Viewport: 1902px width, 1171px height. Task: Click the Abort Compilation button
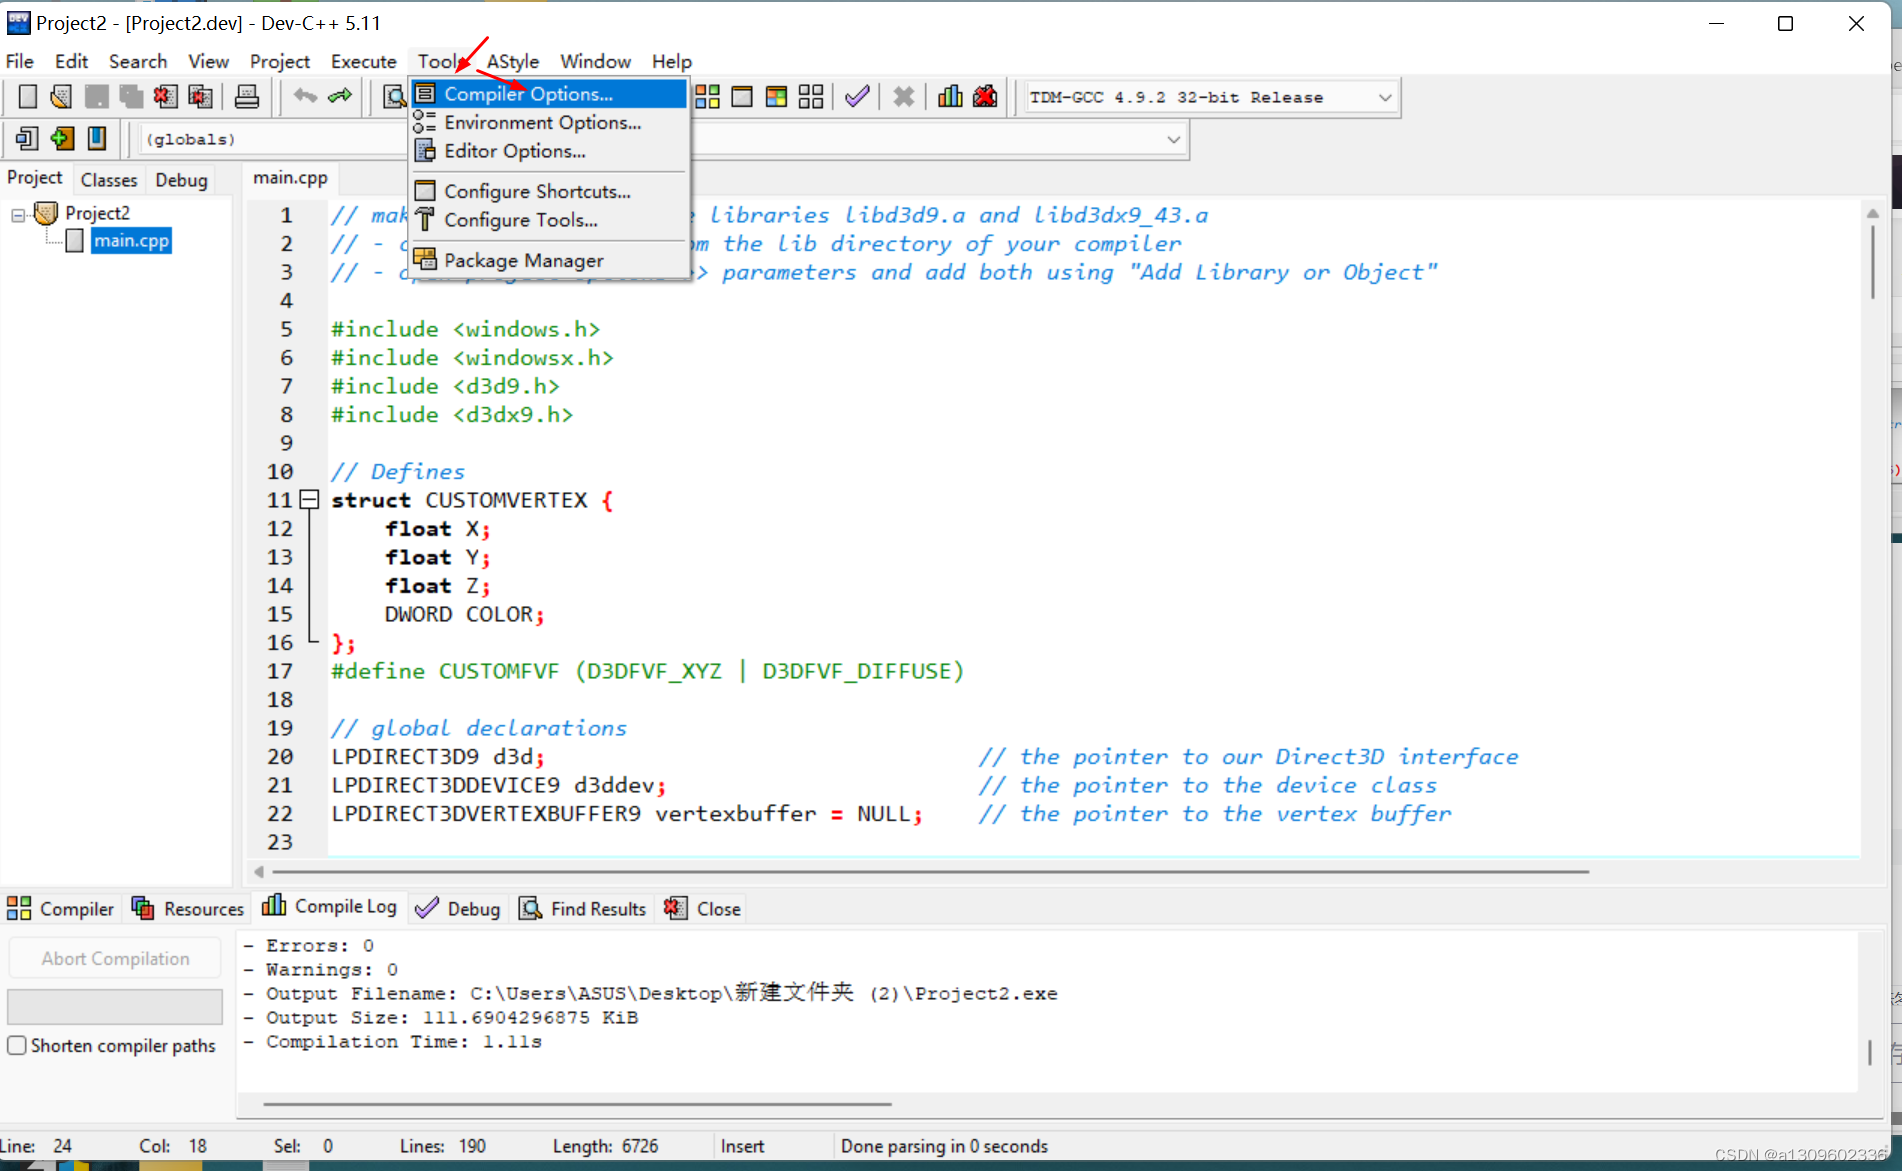115,958
